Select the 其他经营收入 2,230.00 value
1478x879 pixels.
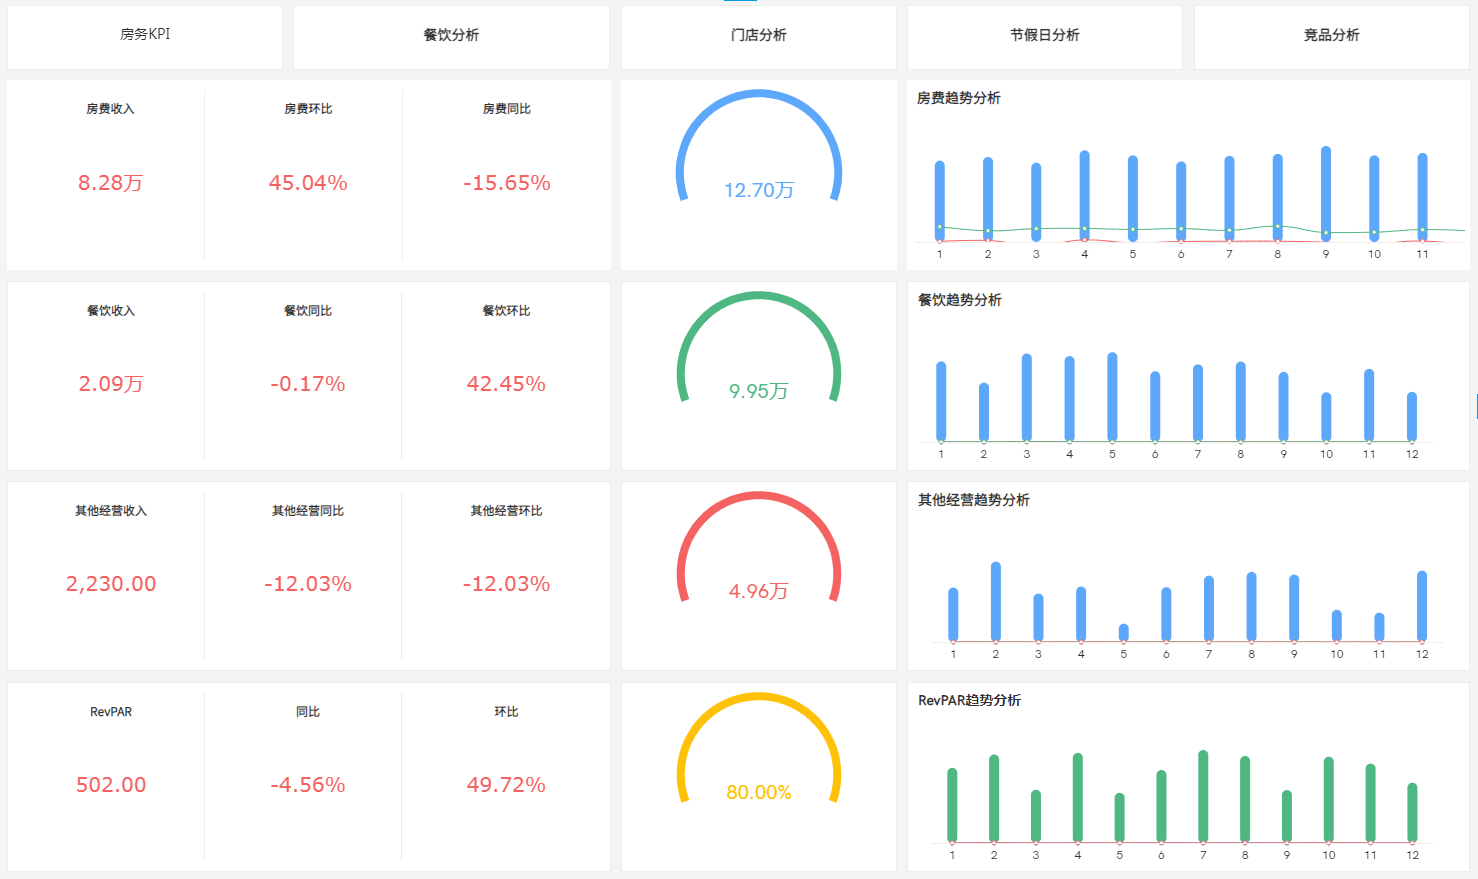111,584
